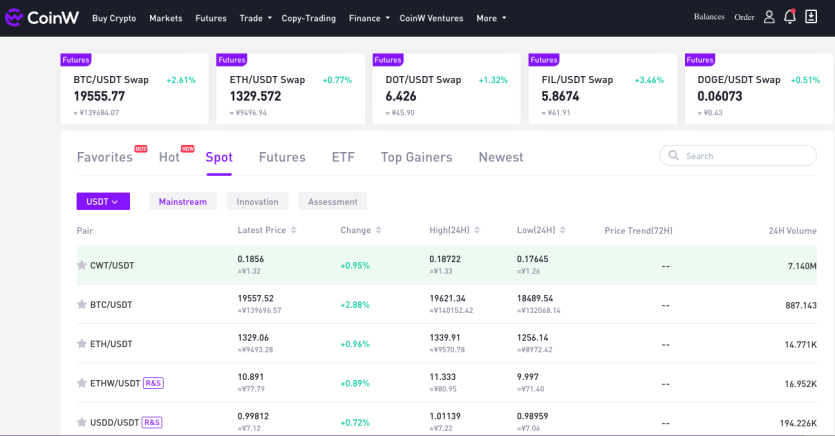Focus the Search input field

click(738, 155)
